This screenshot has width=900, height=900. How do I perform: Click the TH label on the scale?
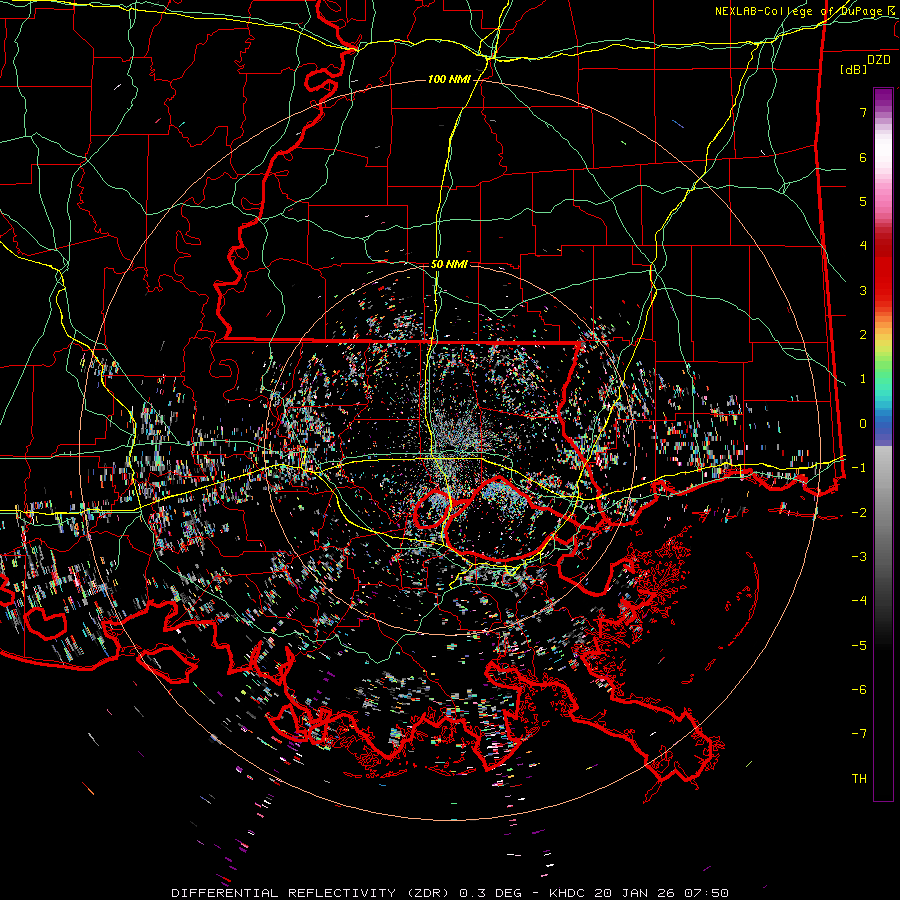[x=859, y=779]
